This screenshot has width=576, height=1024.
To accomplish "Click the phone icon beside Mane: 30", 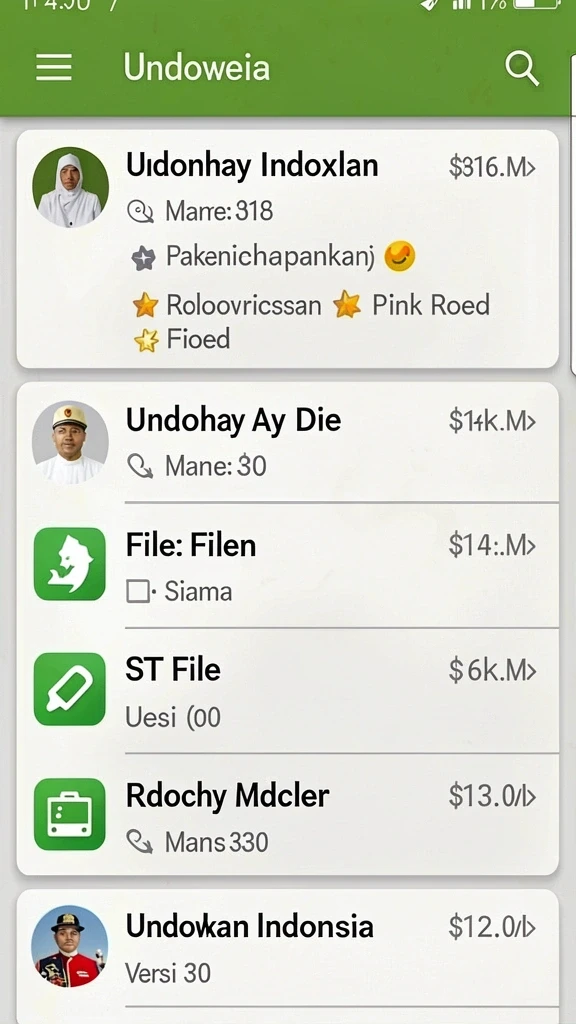I will click(x=140, y=466).
